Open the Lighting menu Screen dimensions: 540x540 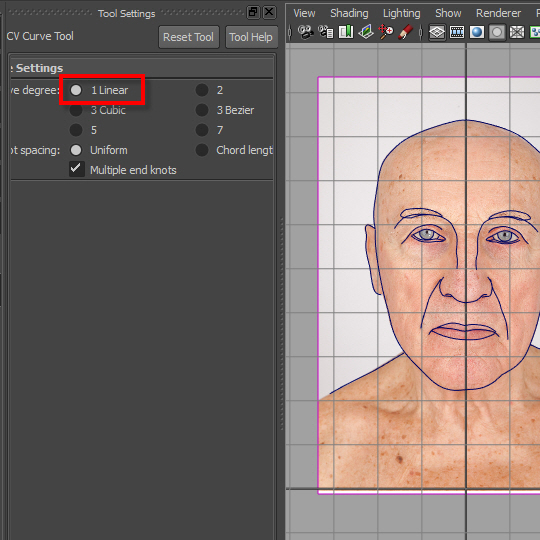pos(402,13)
